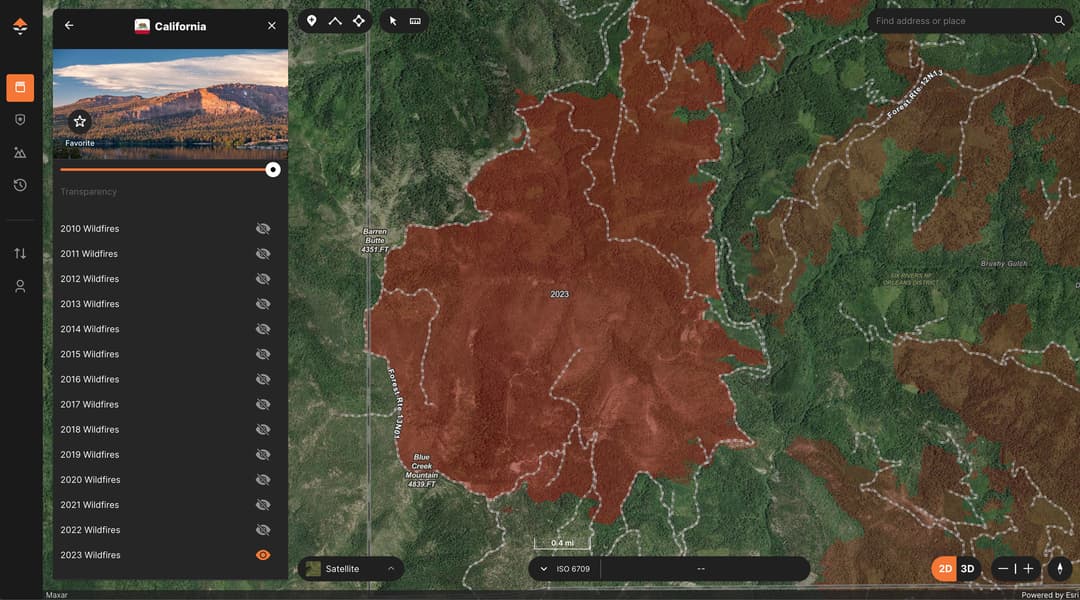Open the user account profile icon
Viewport: 1080px width, 600px height.
[x=20, y=286]
